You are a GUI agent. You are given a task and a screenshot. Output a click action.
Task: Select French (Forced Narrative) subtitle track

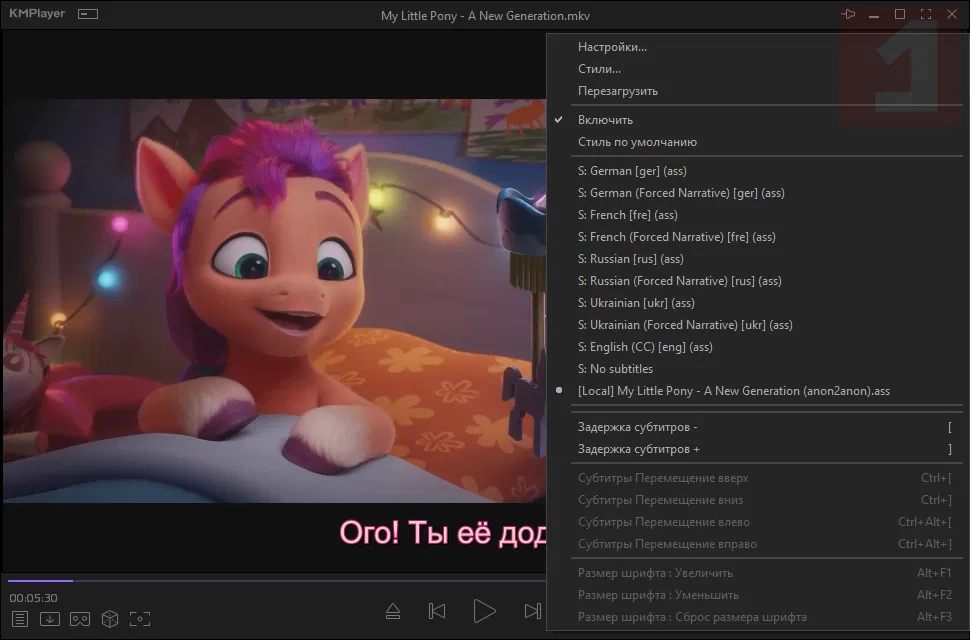[755, 237]
